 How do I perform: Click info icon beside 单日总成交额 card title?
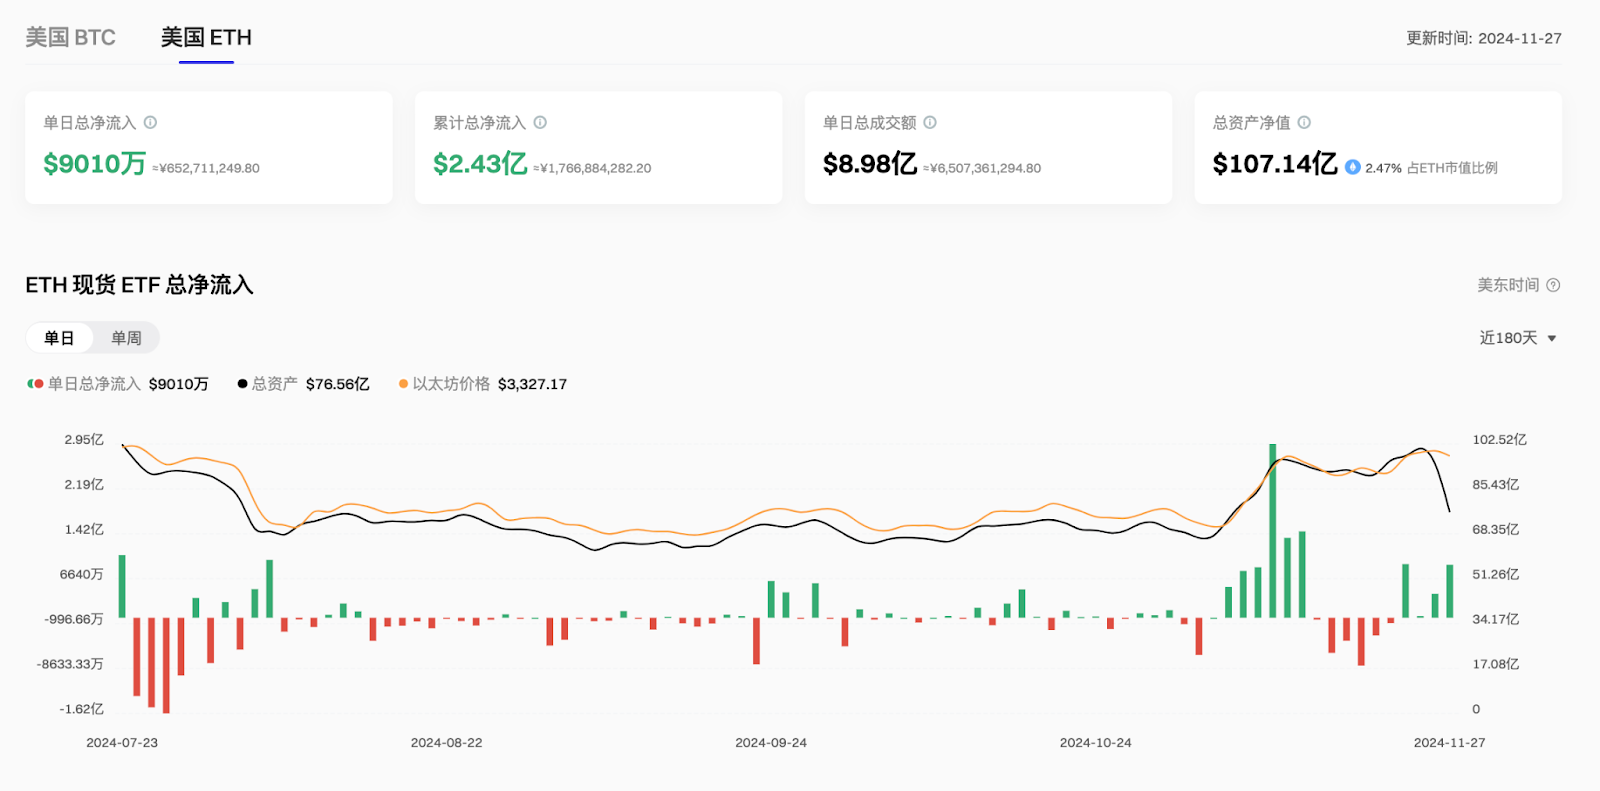tap(930, 123)
